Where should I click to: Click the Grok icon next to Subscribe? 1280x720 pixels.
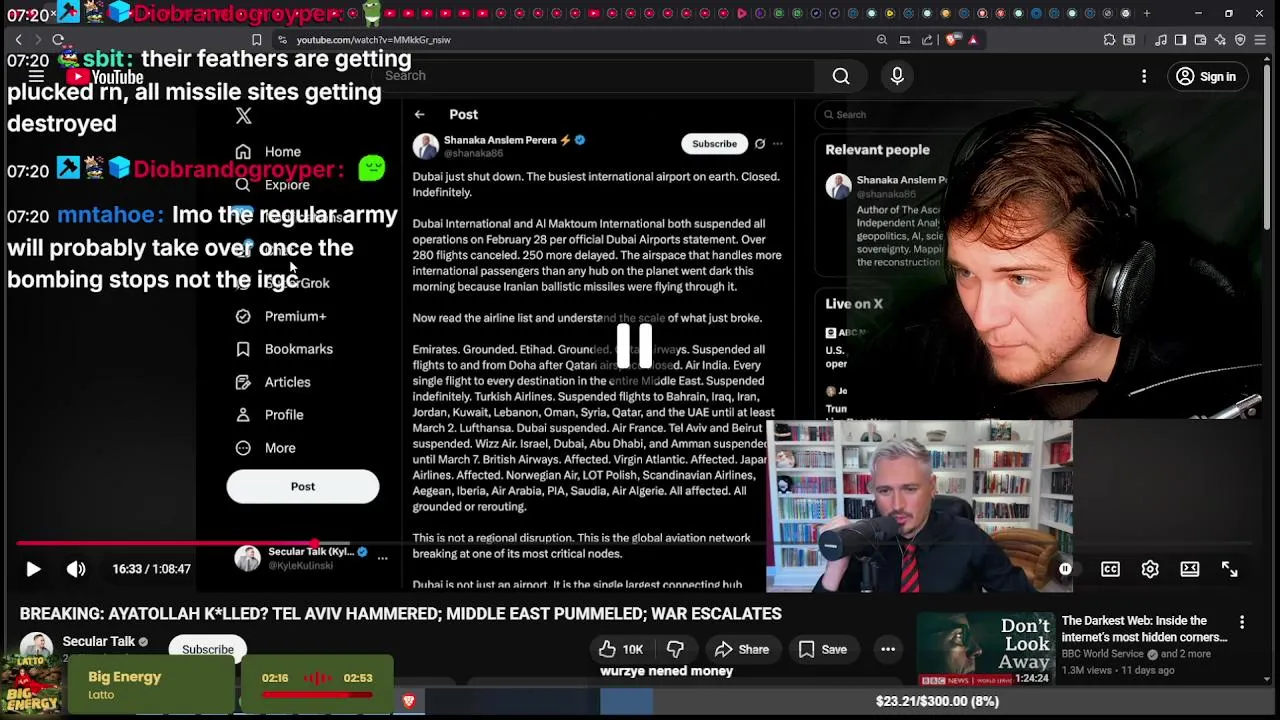pyautogui.click(x=760, y=144)
